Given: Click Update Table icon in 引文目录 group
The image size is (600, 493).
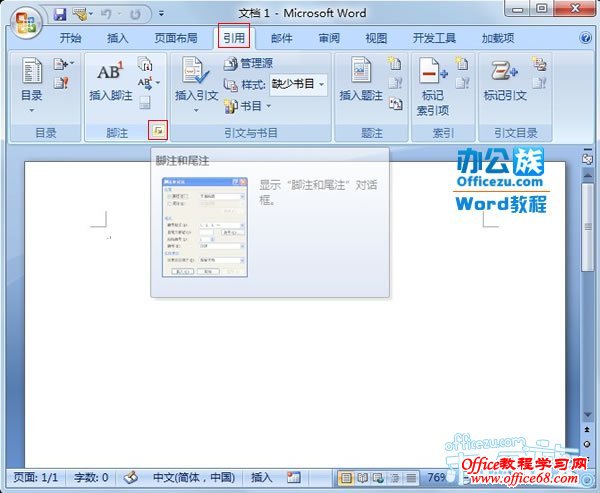Looking at the screenshot, I should pos(539,83).
